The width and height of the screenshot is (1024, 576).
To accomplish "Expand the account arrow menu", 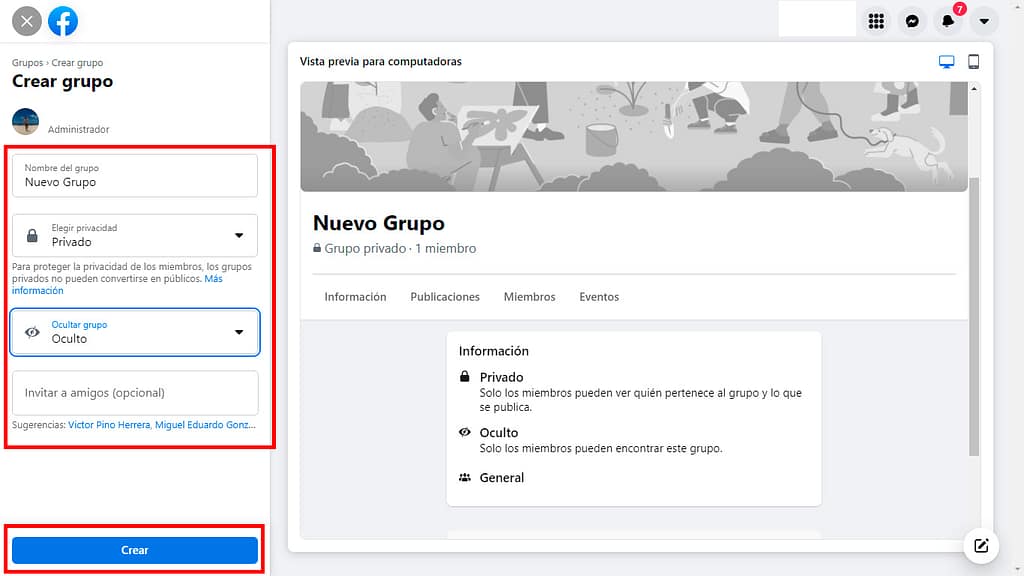I will point(984,21).
